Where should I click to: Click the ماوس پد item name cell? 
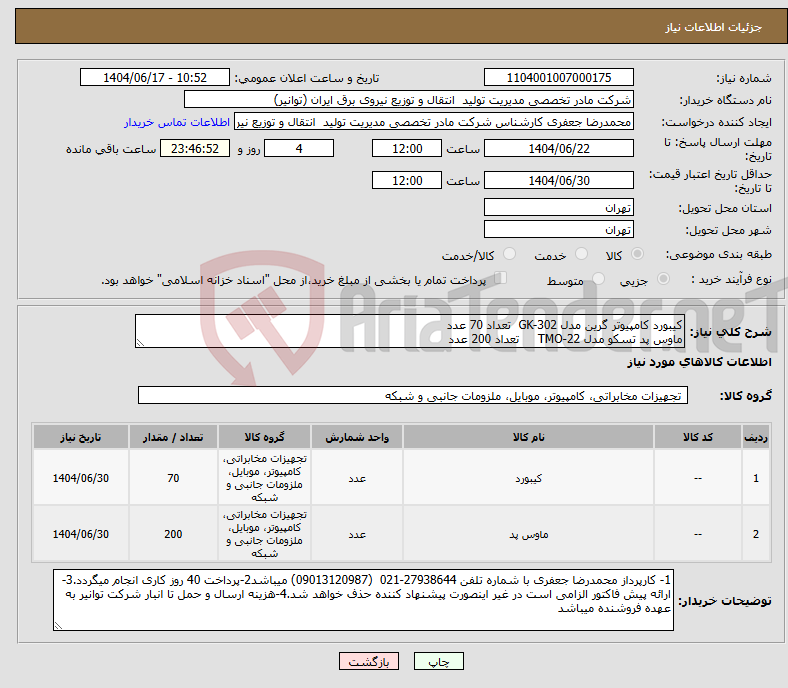click(x=528, y=534)
